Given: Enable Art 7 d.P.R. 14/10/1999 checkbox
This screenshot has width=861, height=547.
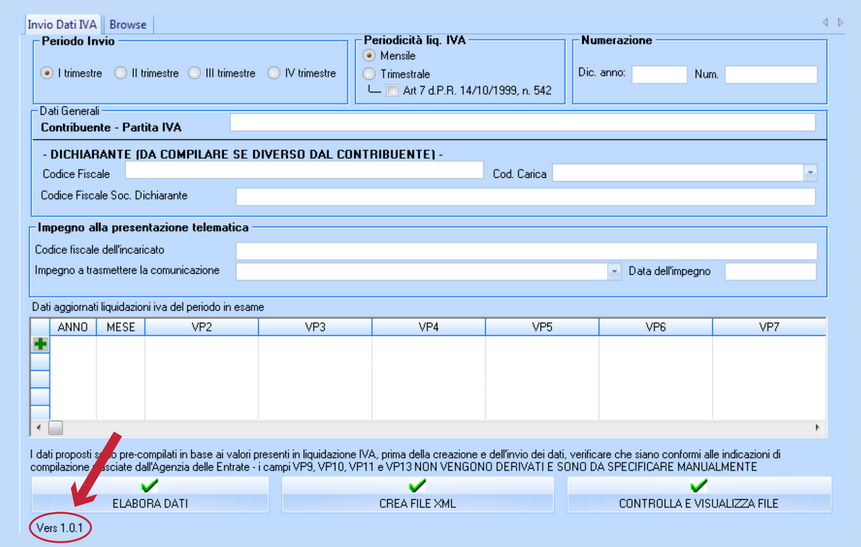Looking at the screenshot, I should (392, 91).
